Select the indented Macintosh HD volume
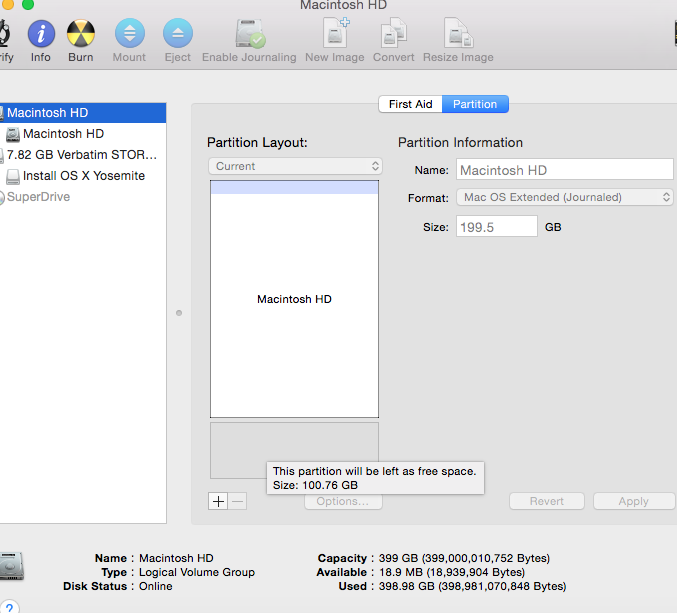This screenshot has width=677, height=613. point(83,134)
